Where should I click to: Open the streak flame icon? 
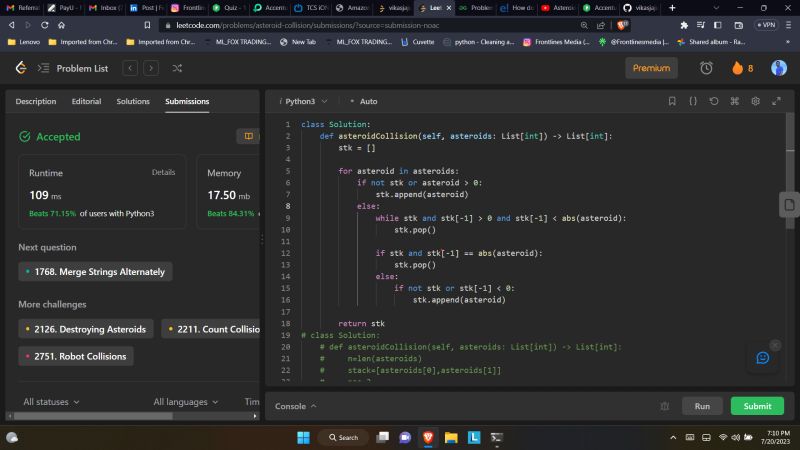[x=737, y=68]
